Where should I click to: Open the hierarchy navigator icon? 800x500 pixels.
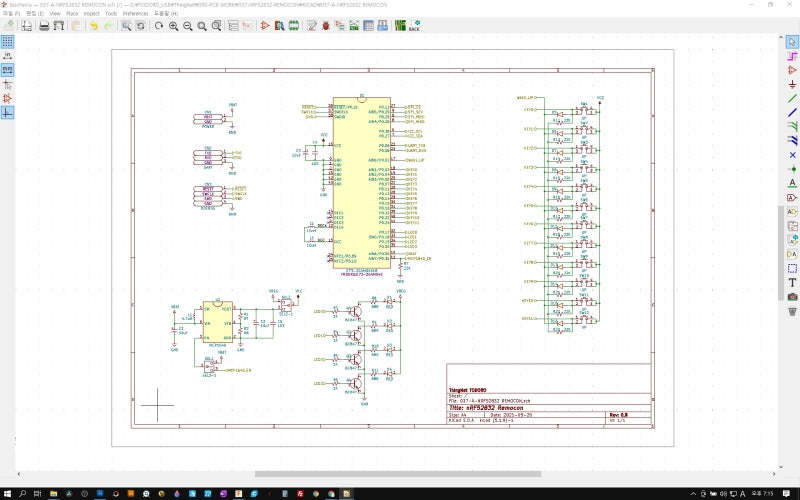pos(234,26)
